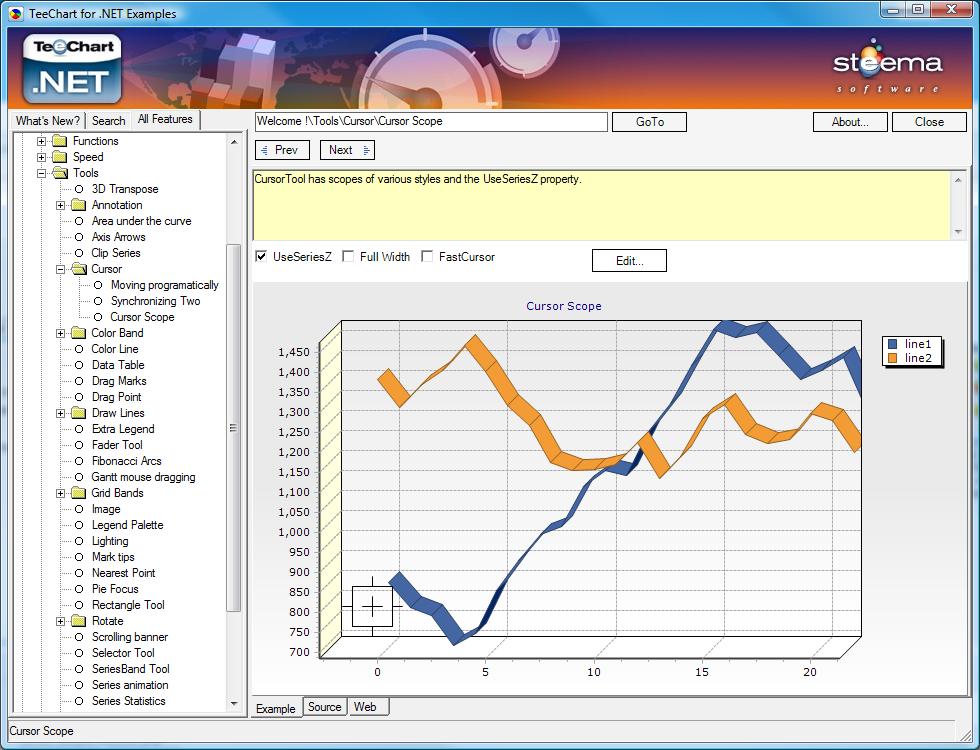
Task: Expand the Functions tree node
Action: click(x=41, y=141)
